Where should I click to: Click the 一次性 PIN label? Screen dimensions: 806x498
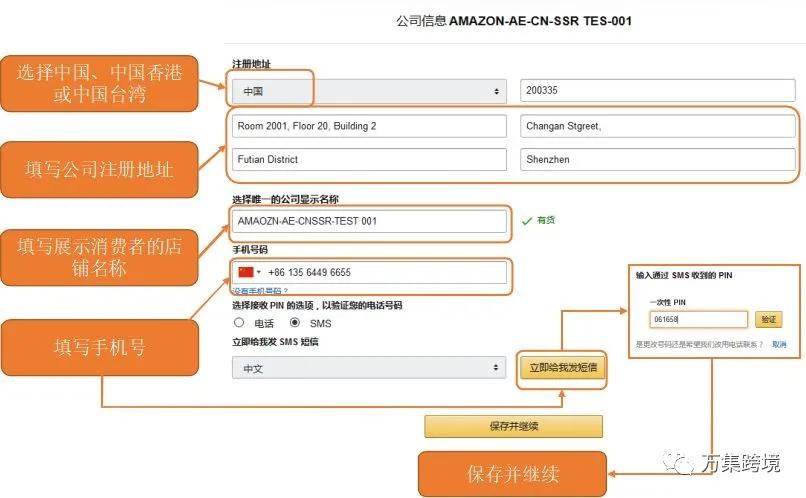(x=668, y=302)
